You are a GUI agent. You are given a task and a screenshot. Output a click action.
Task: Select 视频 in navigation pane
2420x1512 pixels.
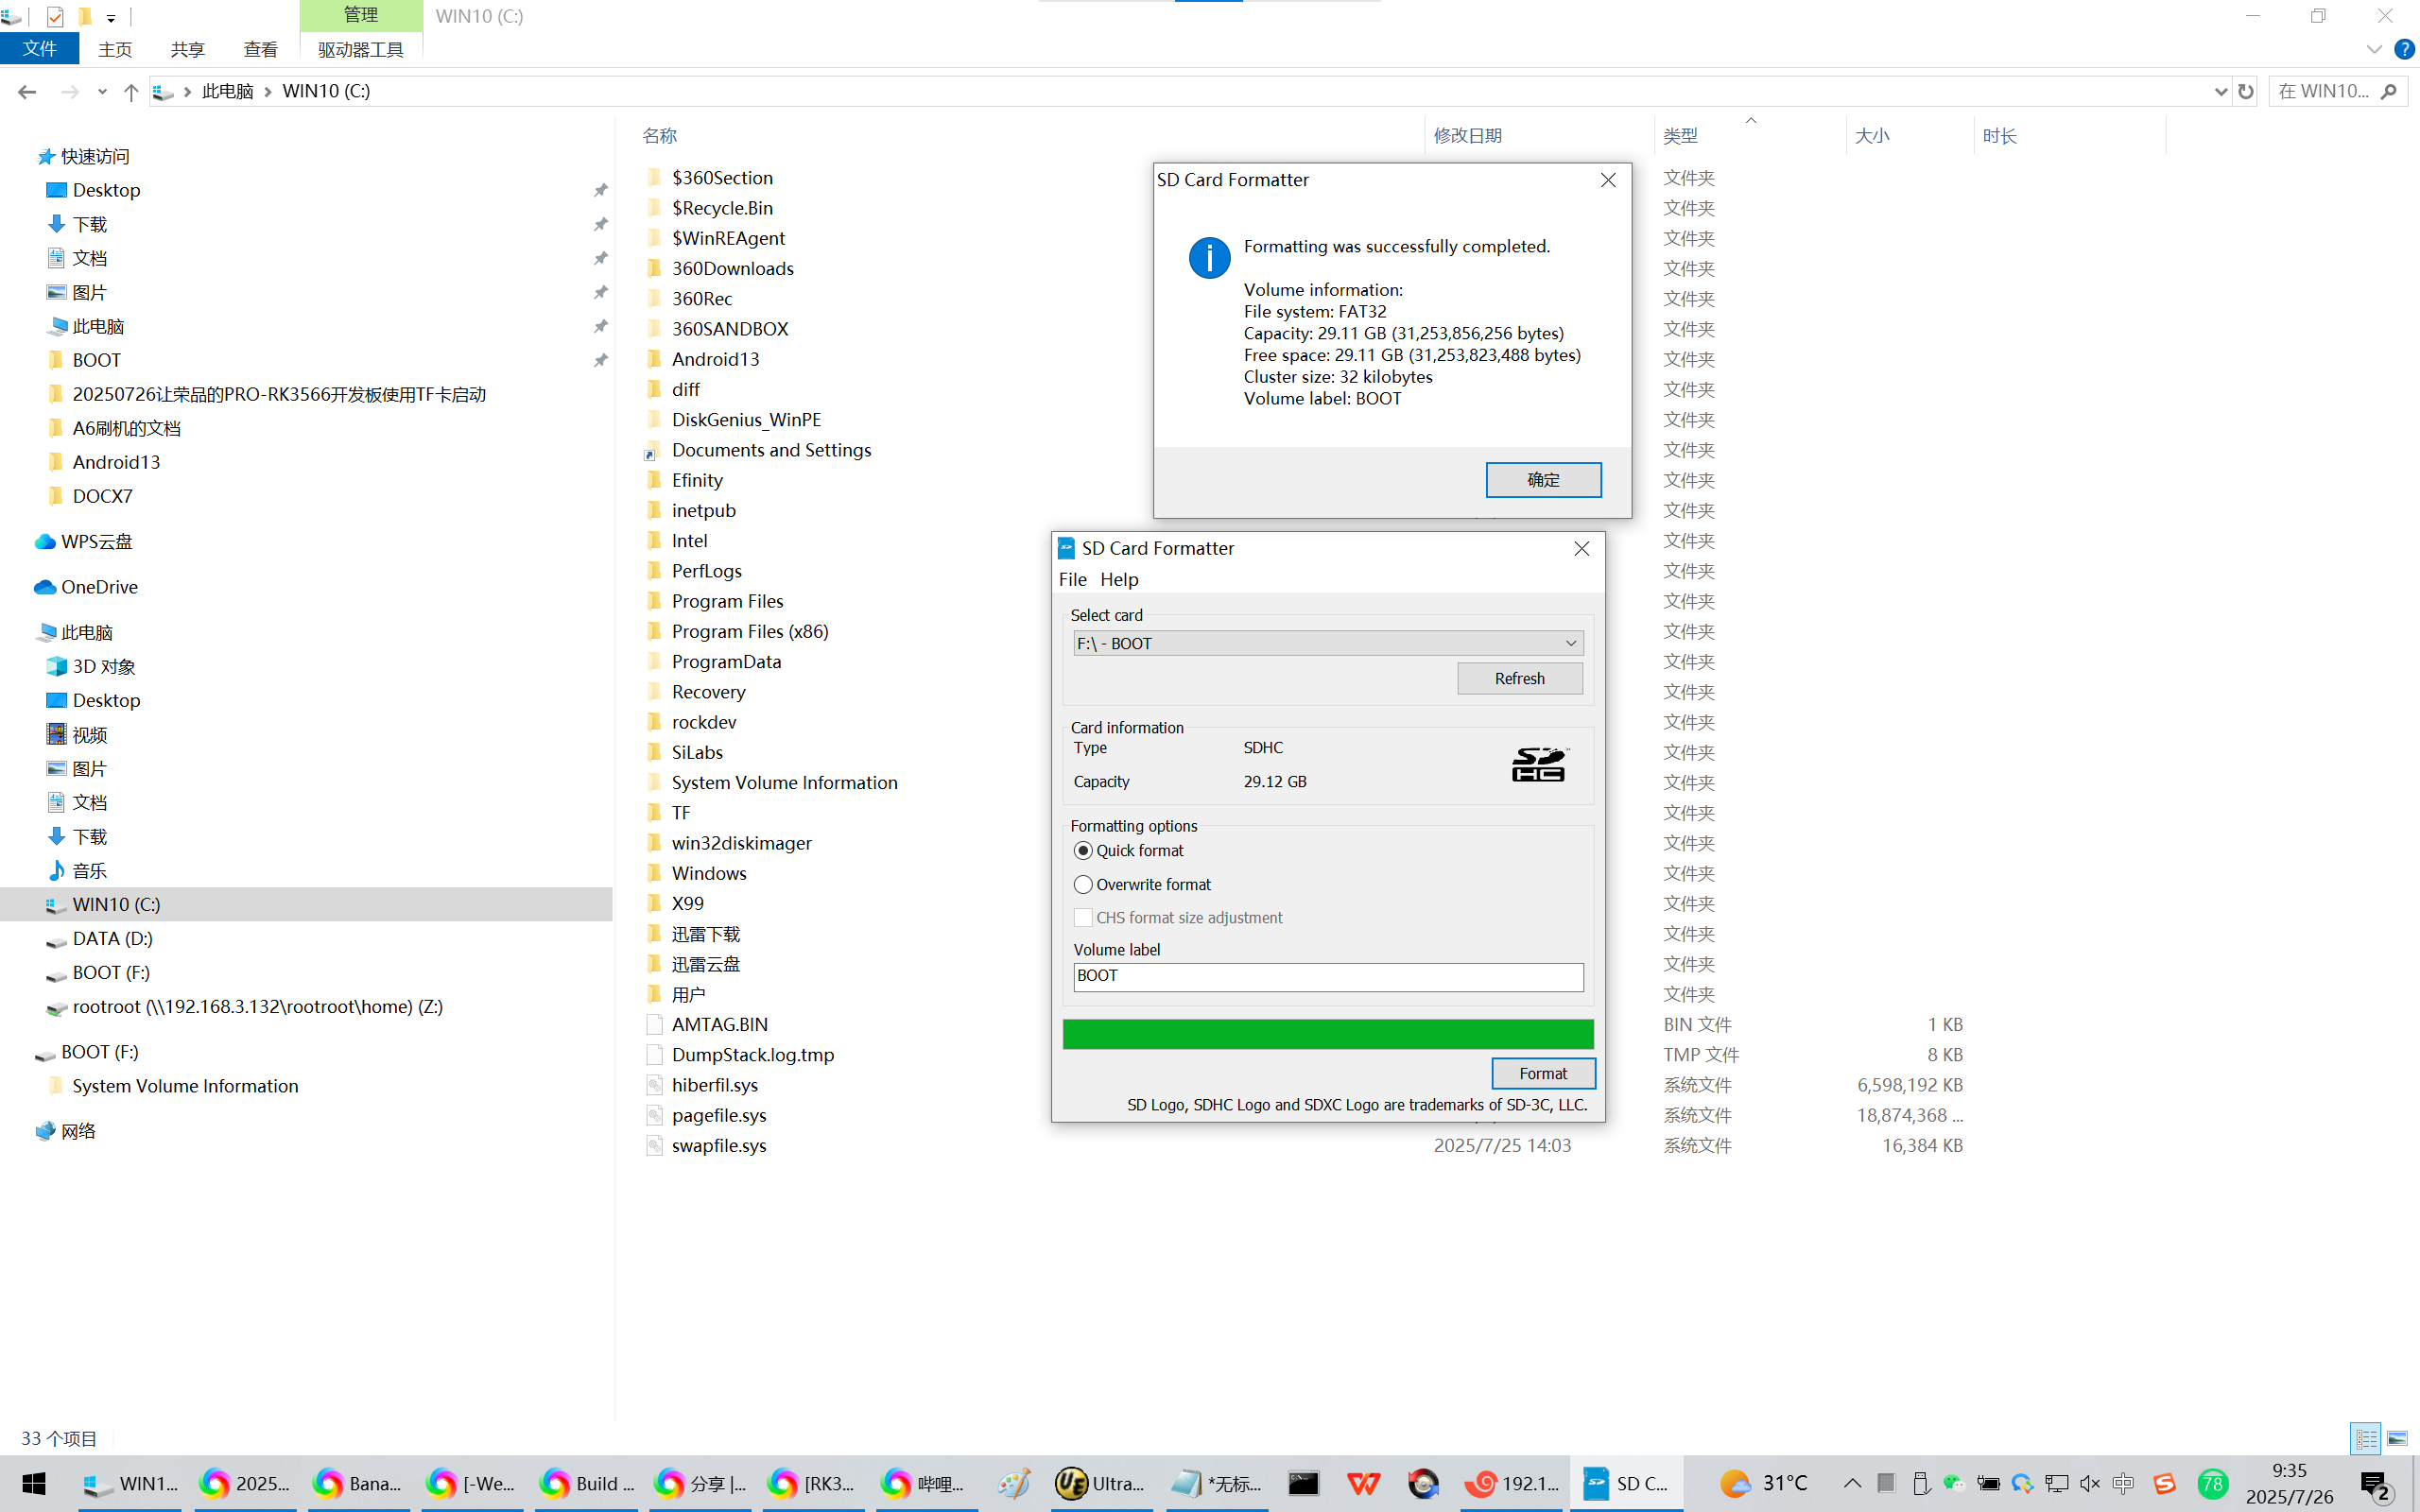pyautogui.click(x=89, y=734)
